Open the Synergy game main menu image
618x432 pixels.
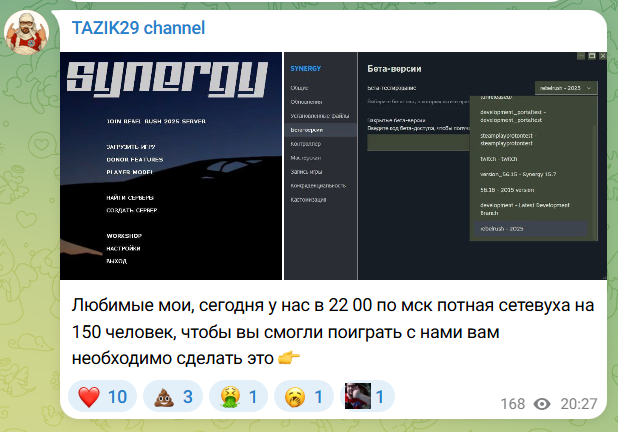[x=171, y=166]
